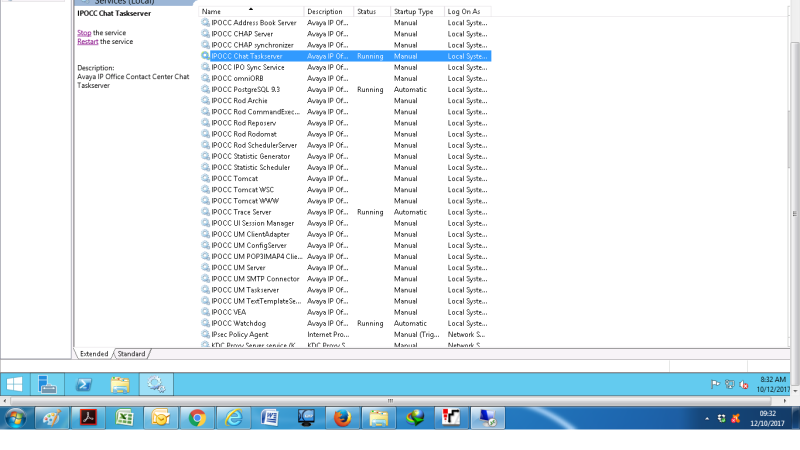Switch to the Standard tab
The width and height of the screenshot is (800, 450).
(131, 354)
